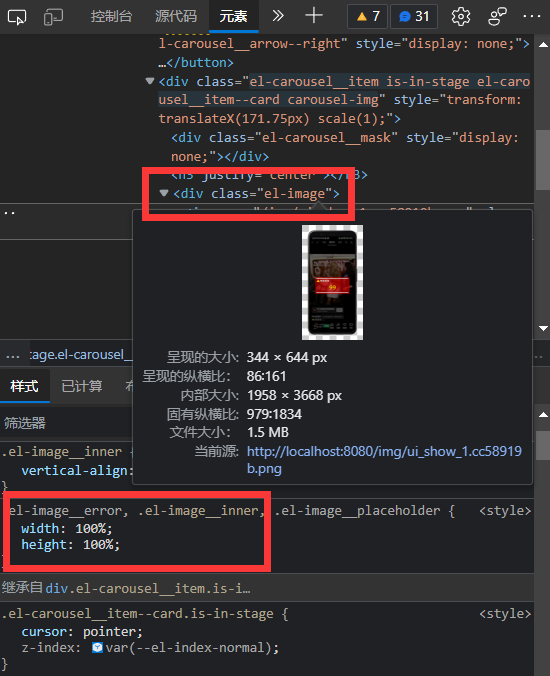
Task: Open the style source link for el-image__placeholder
Action: point(505,511)
